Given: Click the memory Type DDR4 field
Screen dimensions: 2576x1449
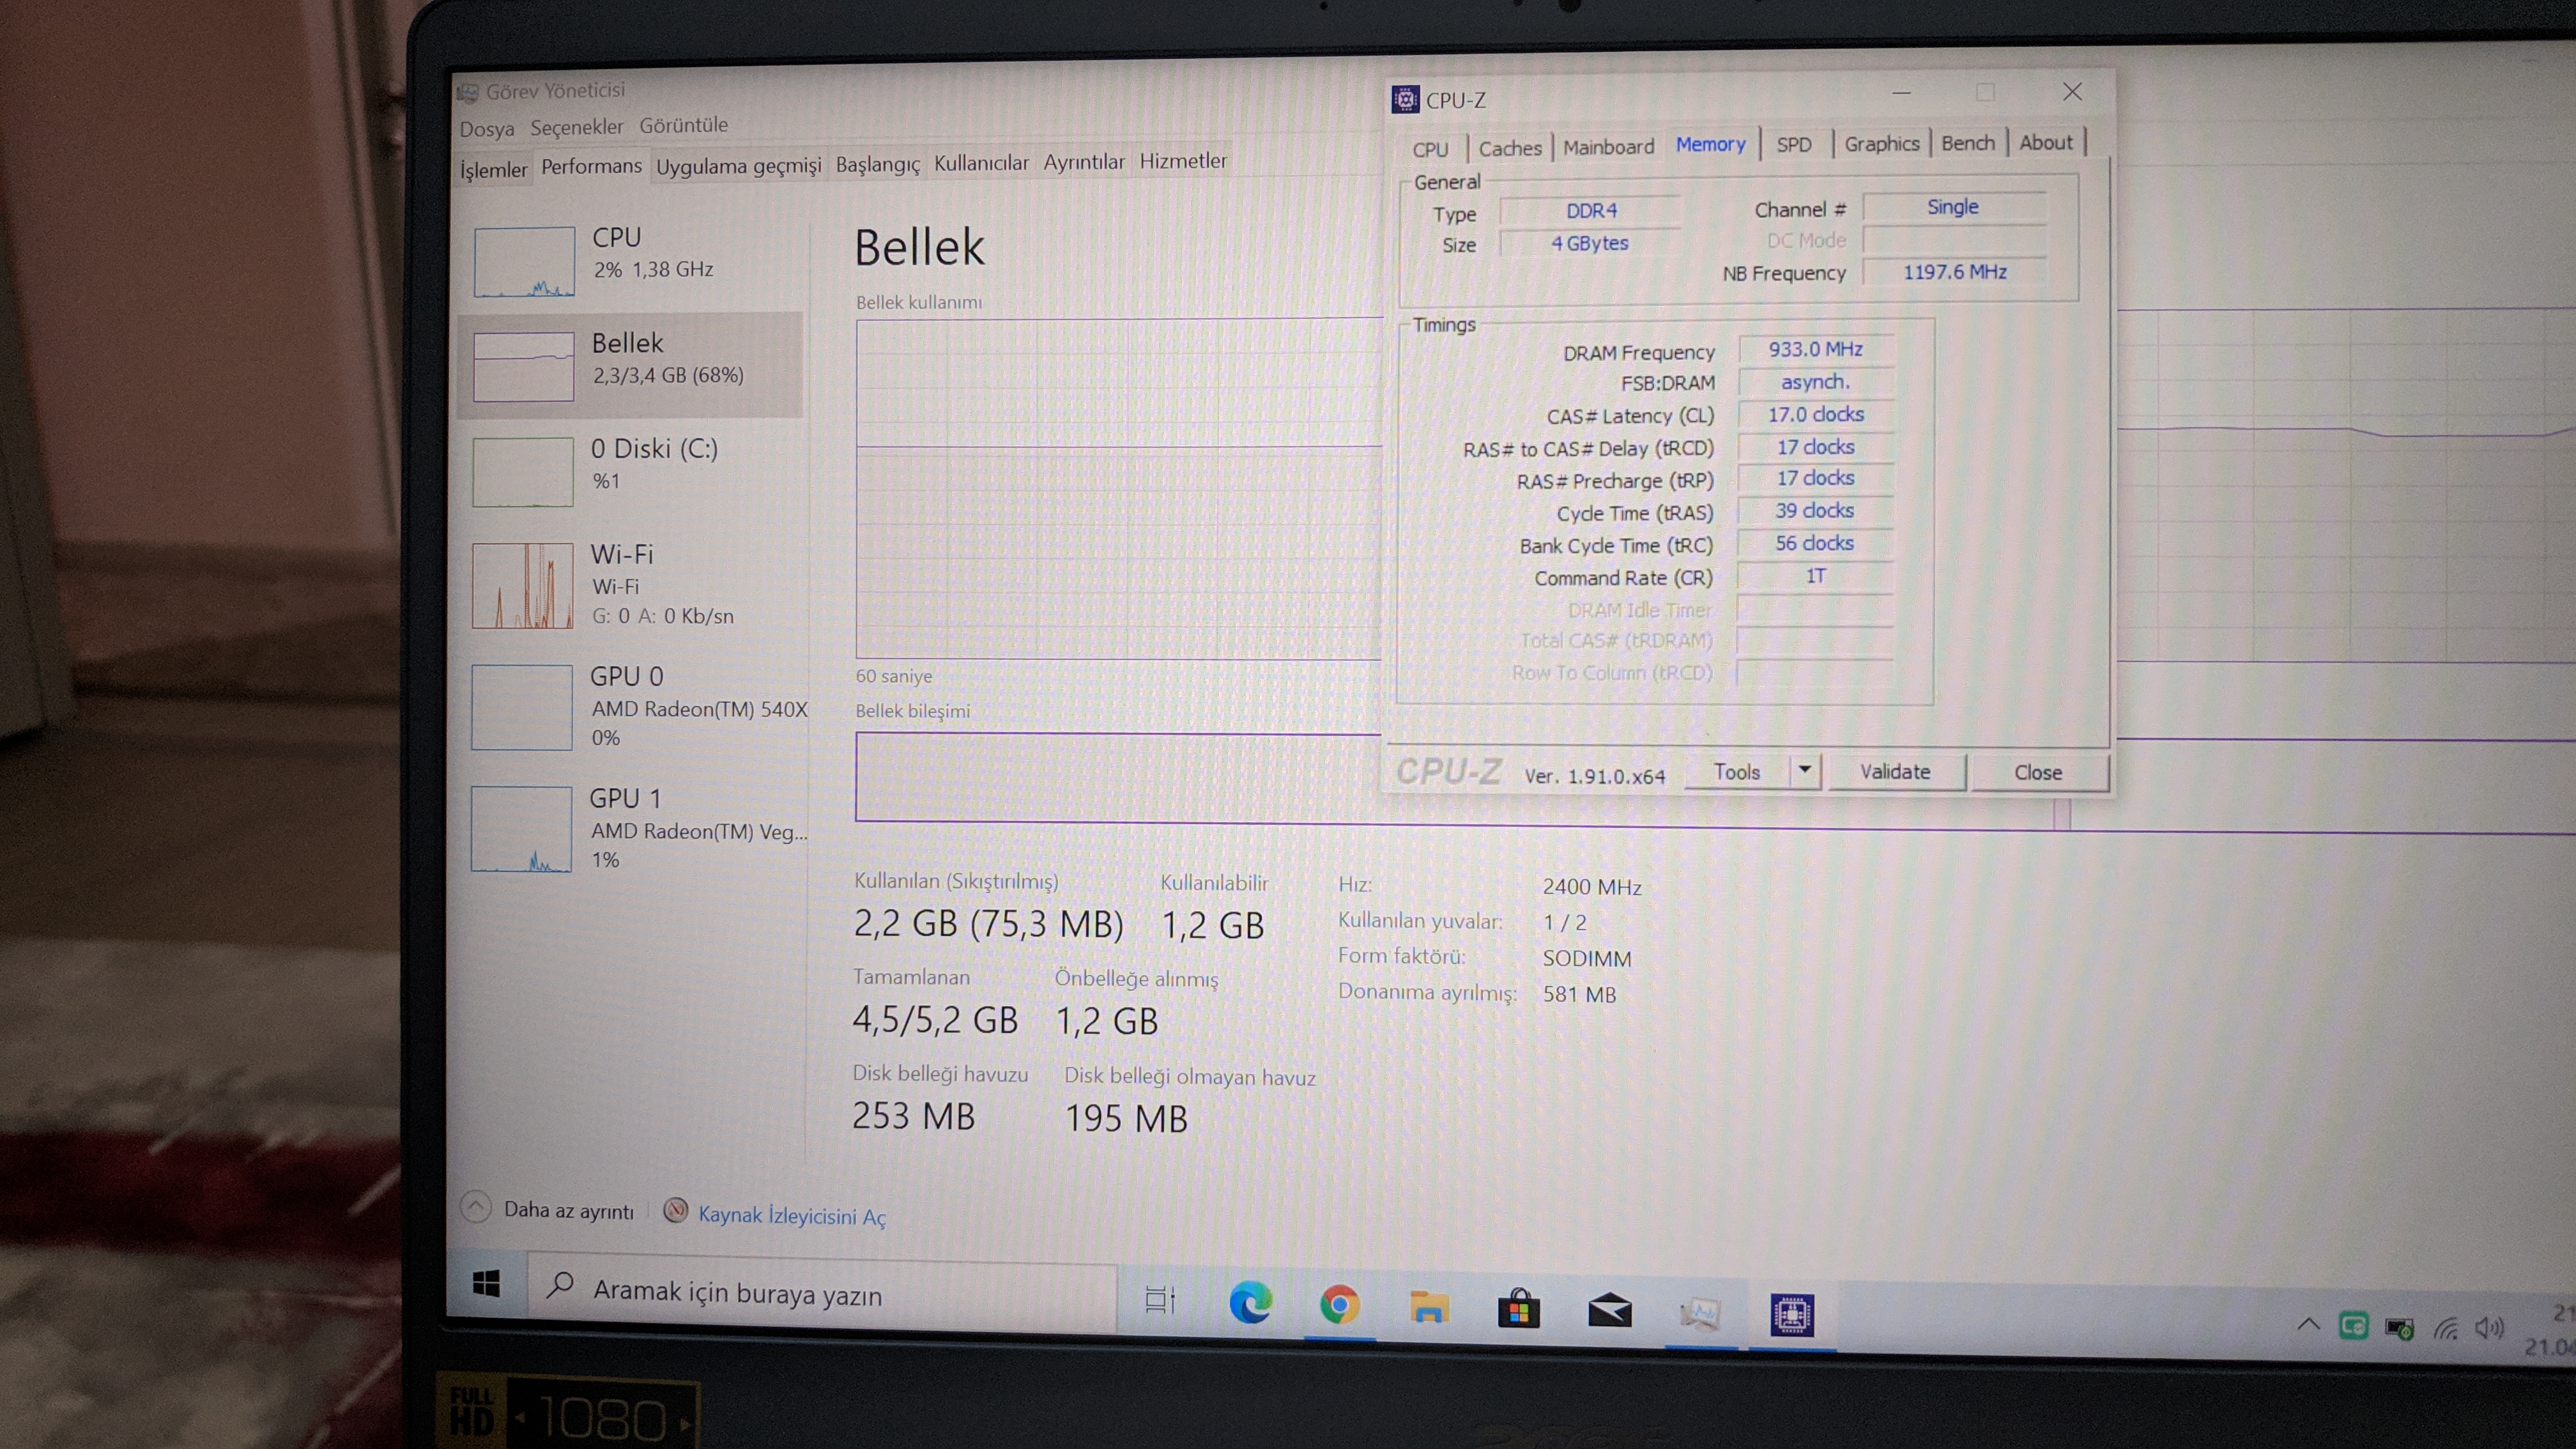Looking at the screenshot, I should pos(1591,211).
